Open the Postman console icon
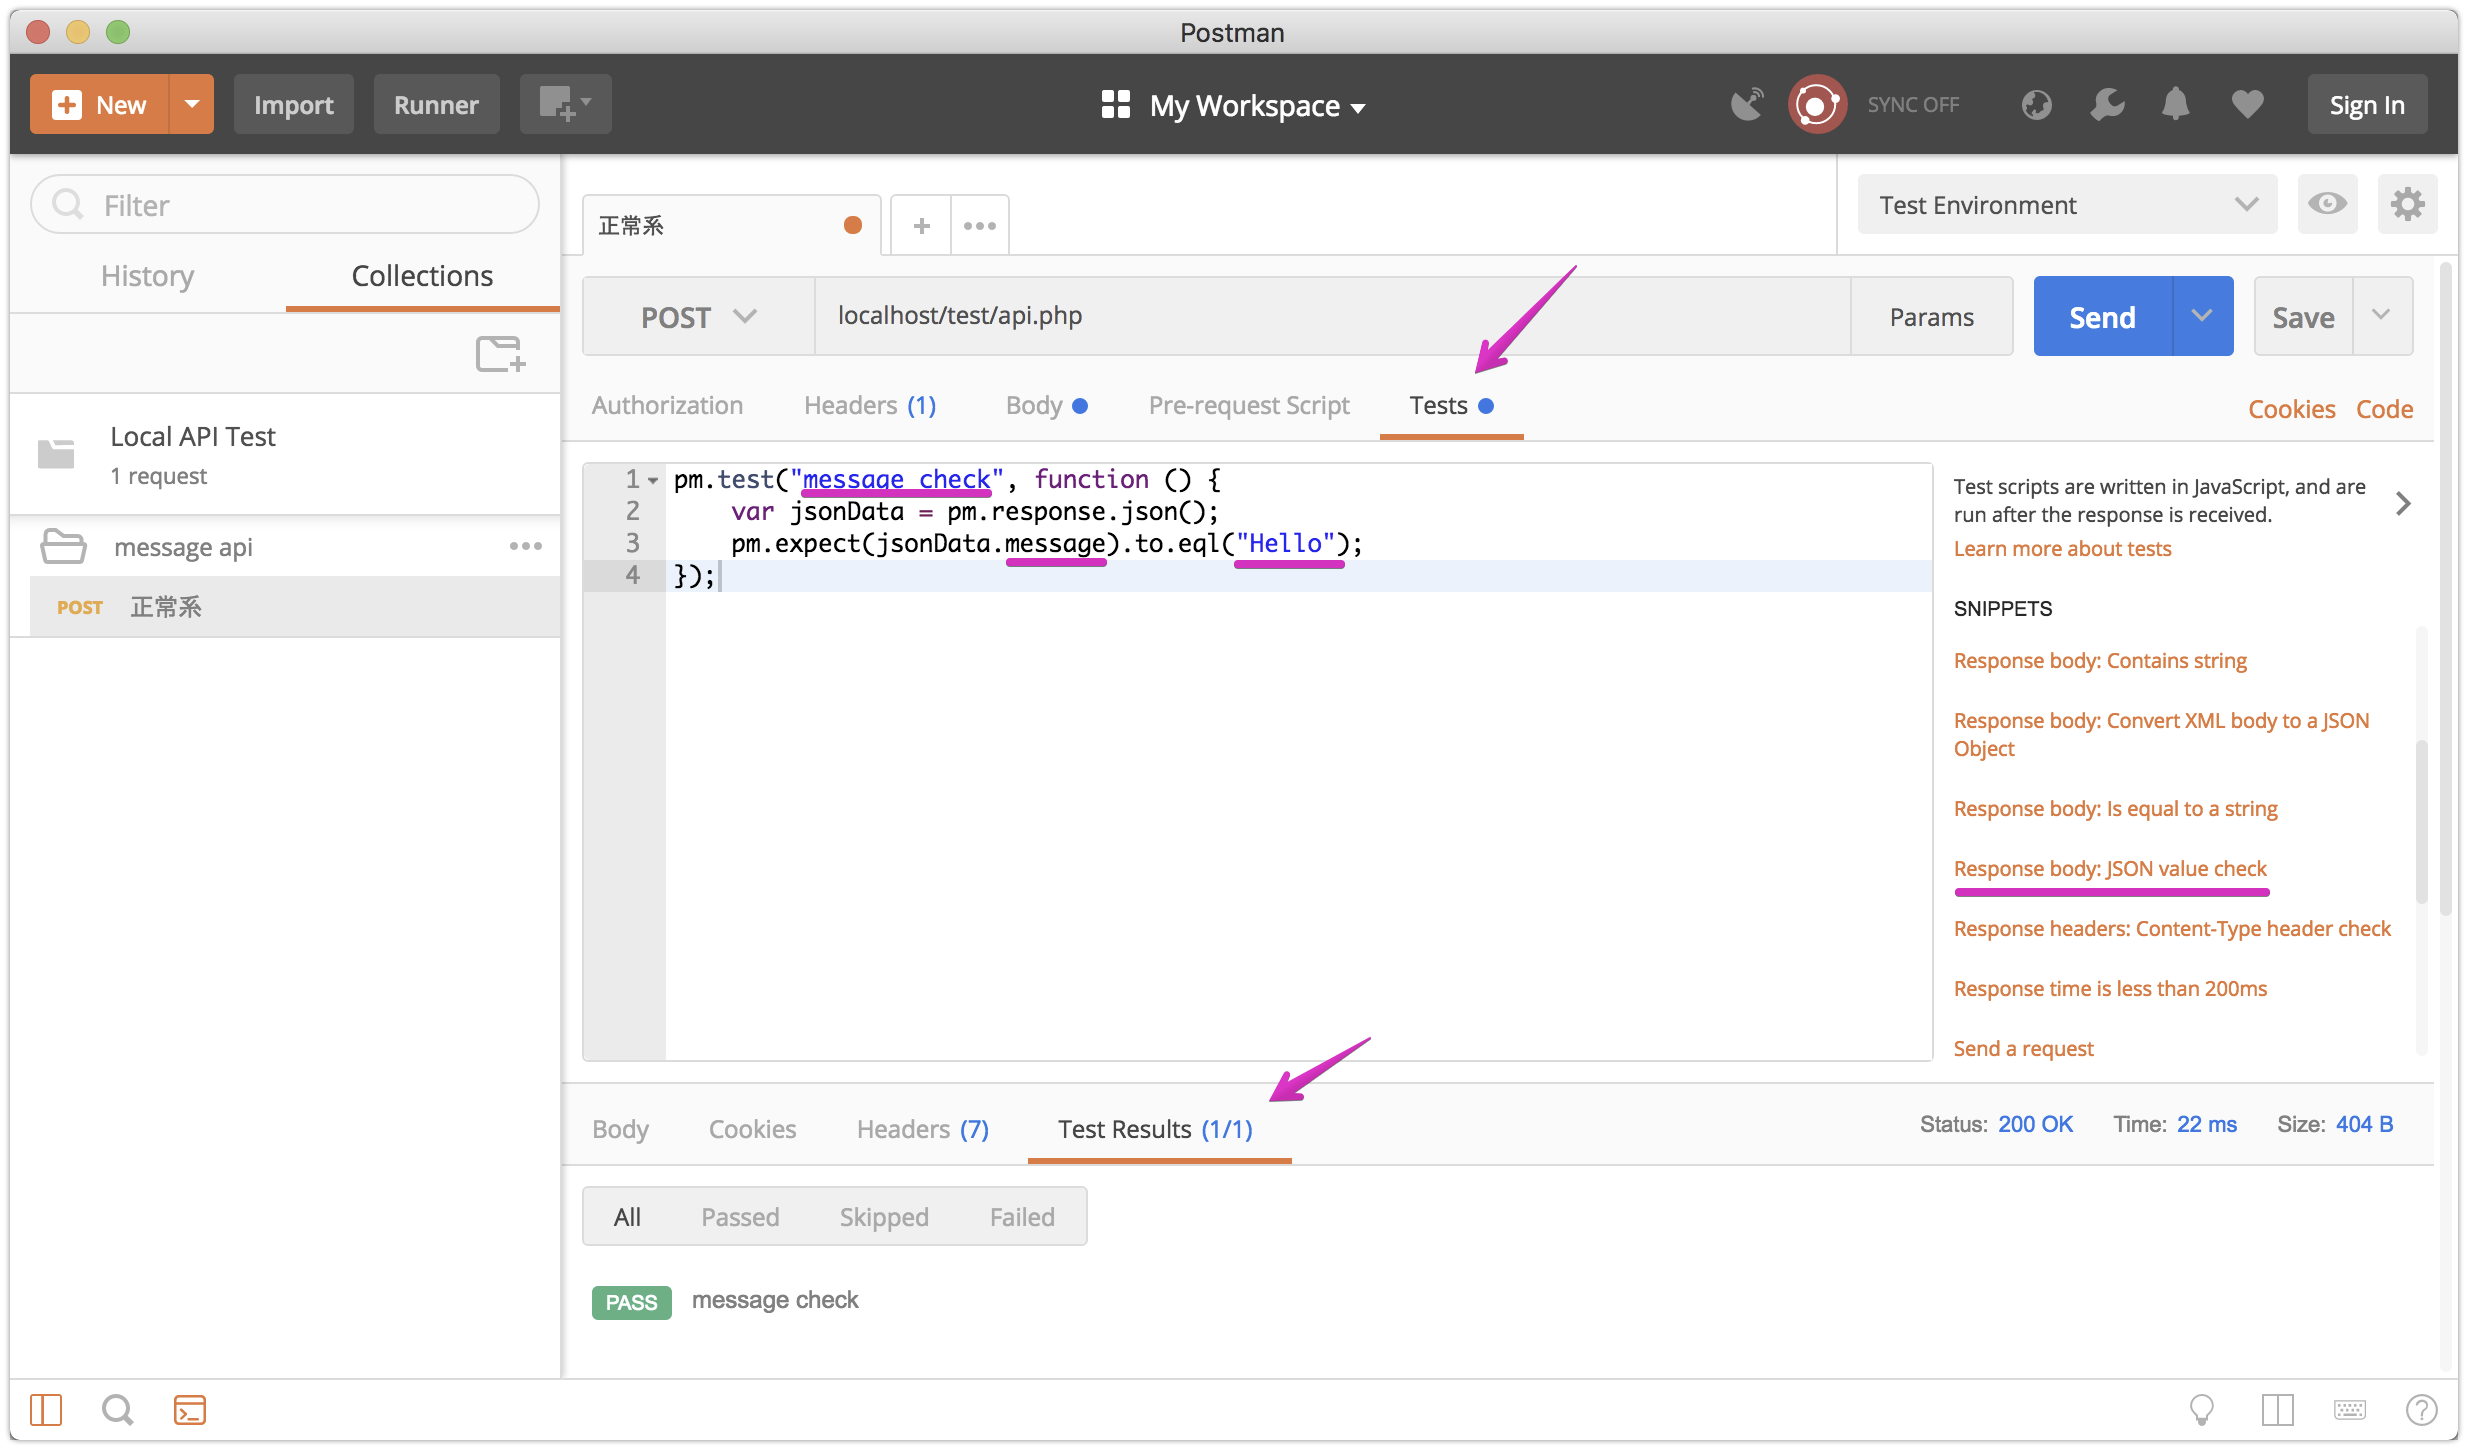Viewport: 2468px width, 1450px height. pyautogui.click(x=189, y=1410)
